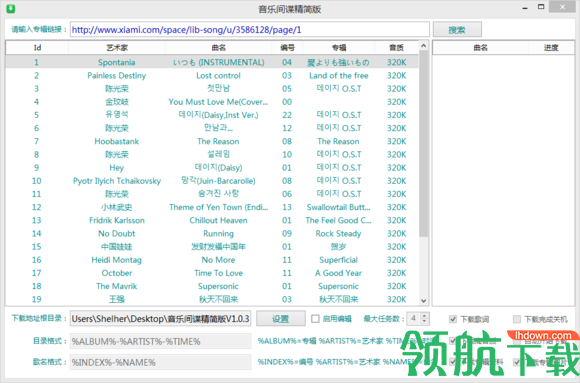Tick the 下载完成关机 checkbox
The width and height of the screenshot is (580, 383).
click(517, 319)
